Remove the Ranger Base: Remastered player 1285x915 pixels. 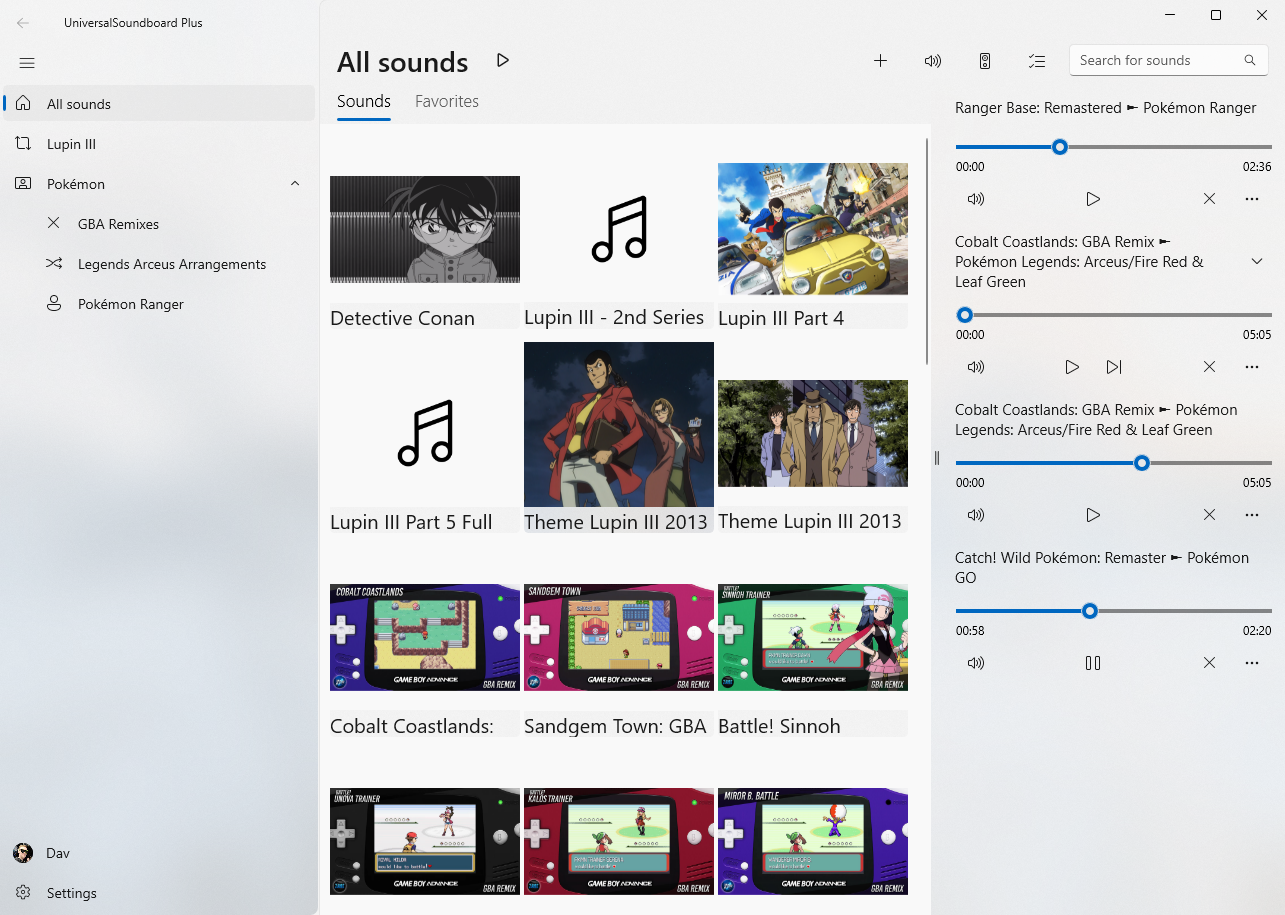click(x=1209, y=199)
